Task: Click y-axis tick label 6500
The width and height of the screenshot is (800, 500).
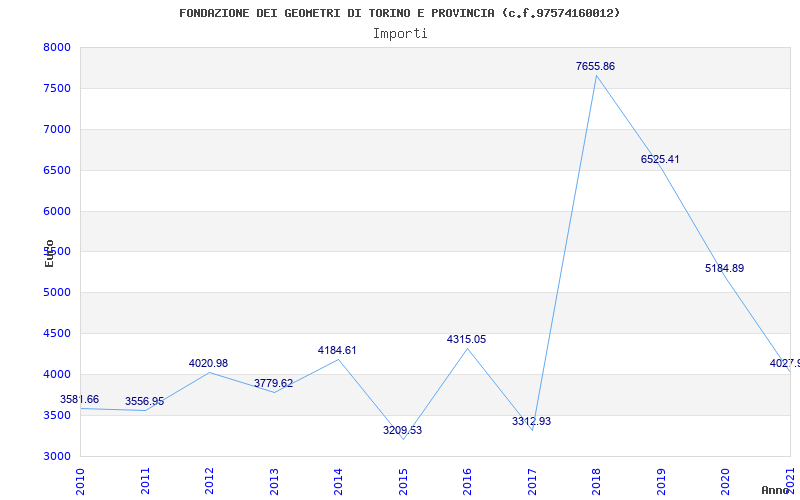Action: [57, 170]
